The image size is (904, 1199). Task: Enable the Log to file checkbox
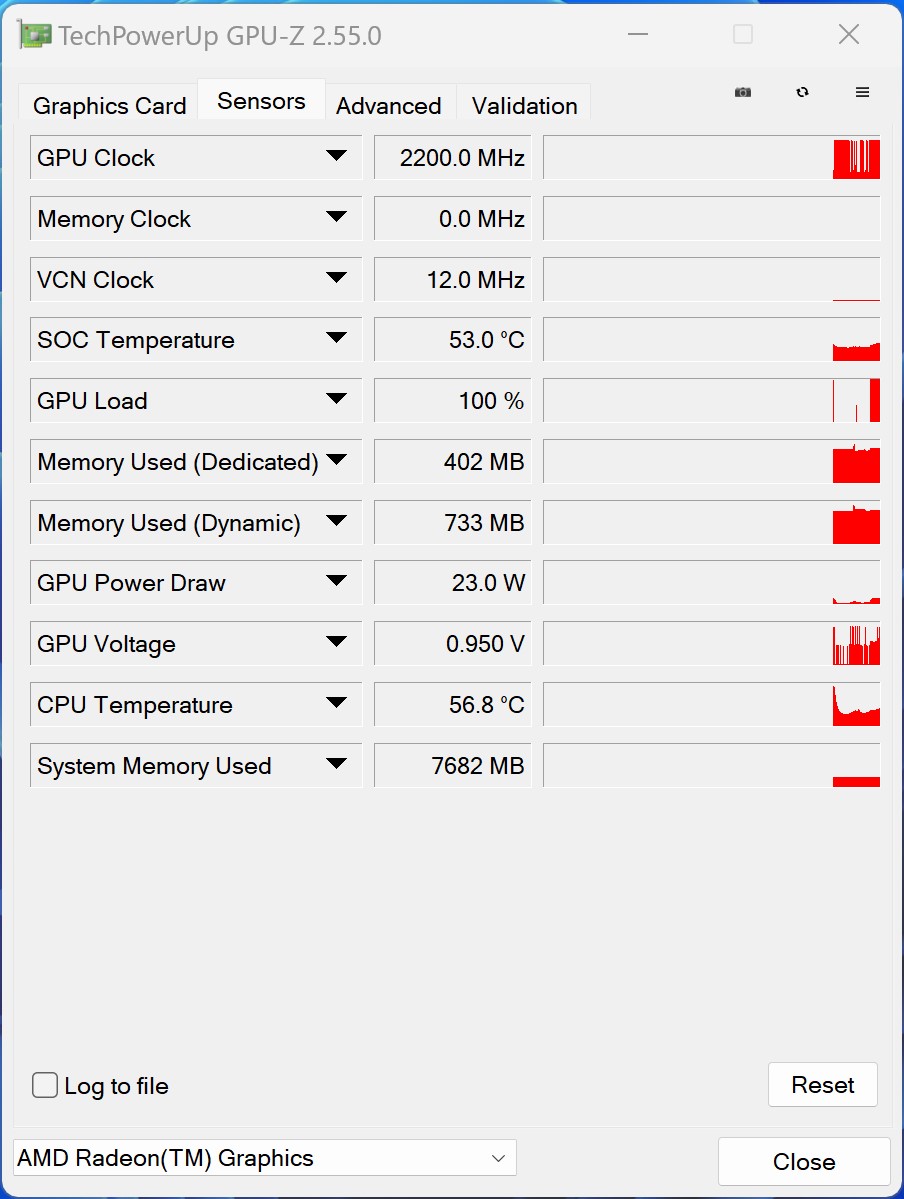[x=44, y=1085]
